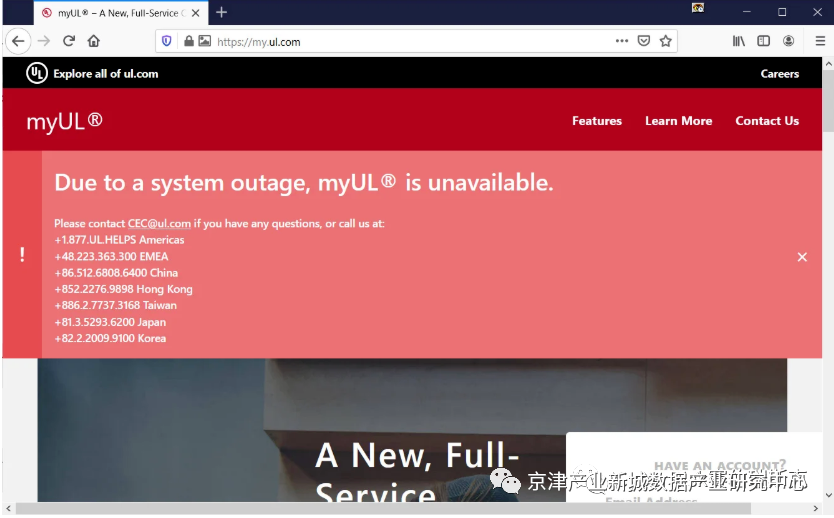Screen dimensions: 834x518
Task: Open the Features menu item
Action: click(597, 121)
